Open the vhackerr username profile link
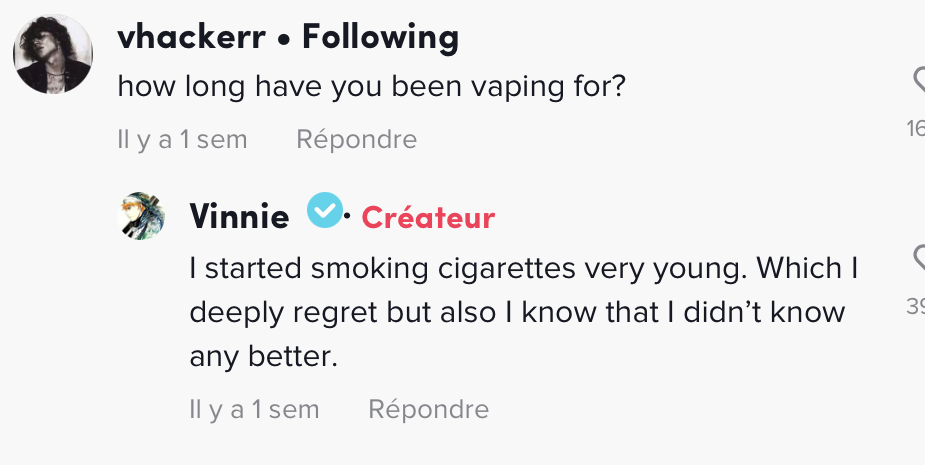This screenshot has height=465, width=925. 192,37
